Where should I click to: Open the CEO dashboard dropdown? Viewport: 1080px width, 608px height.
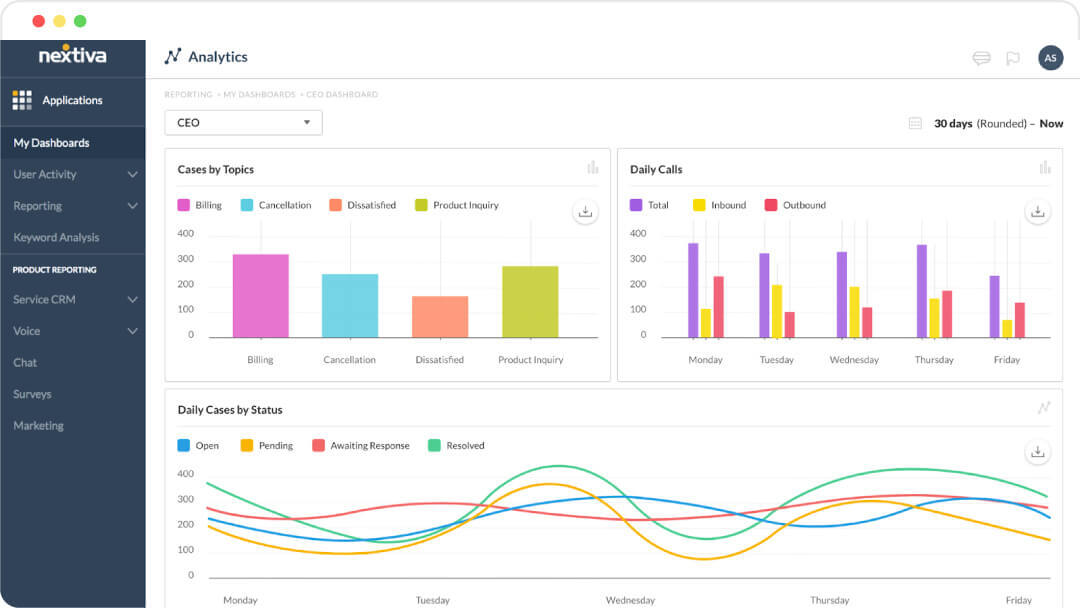242,122
